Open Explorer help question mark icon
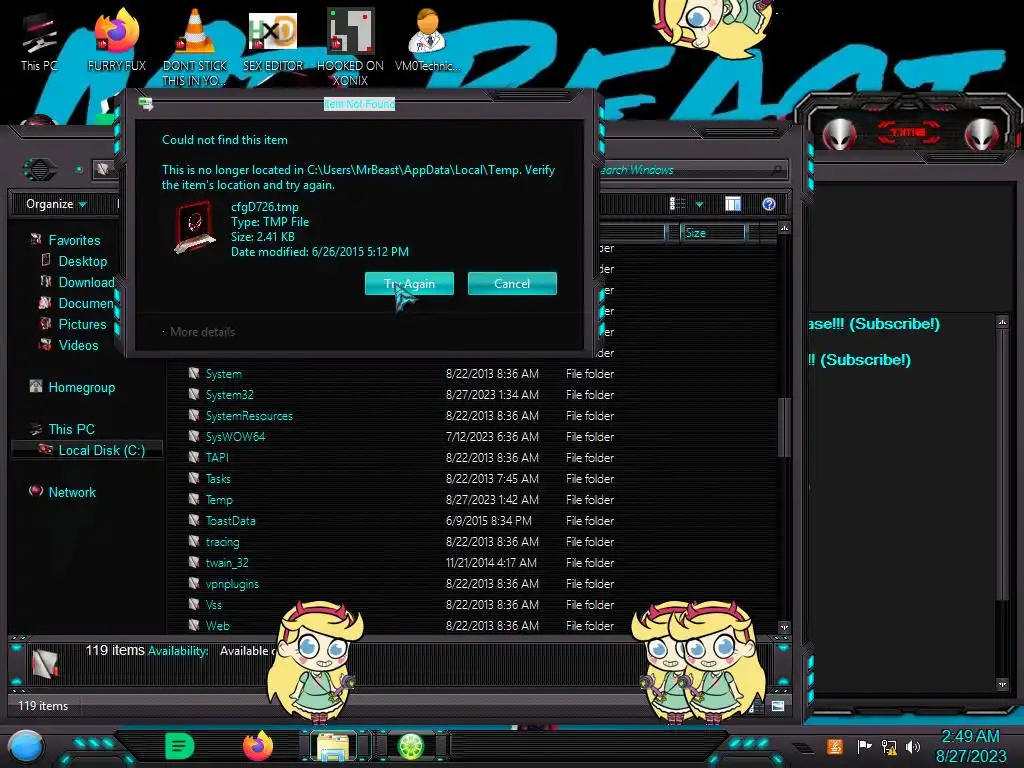The width and height of the screenshot is (1024, 768). tap(769, 204)
